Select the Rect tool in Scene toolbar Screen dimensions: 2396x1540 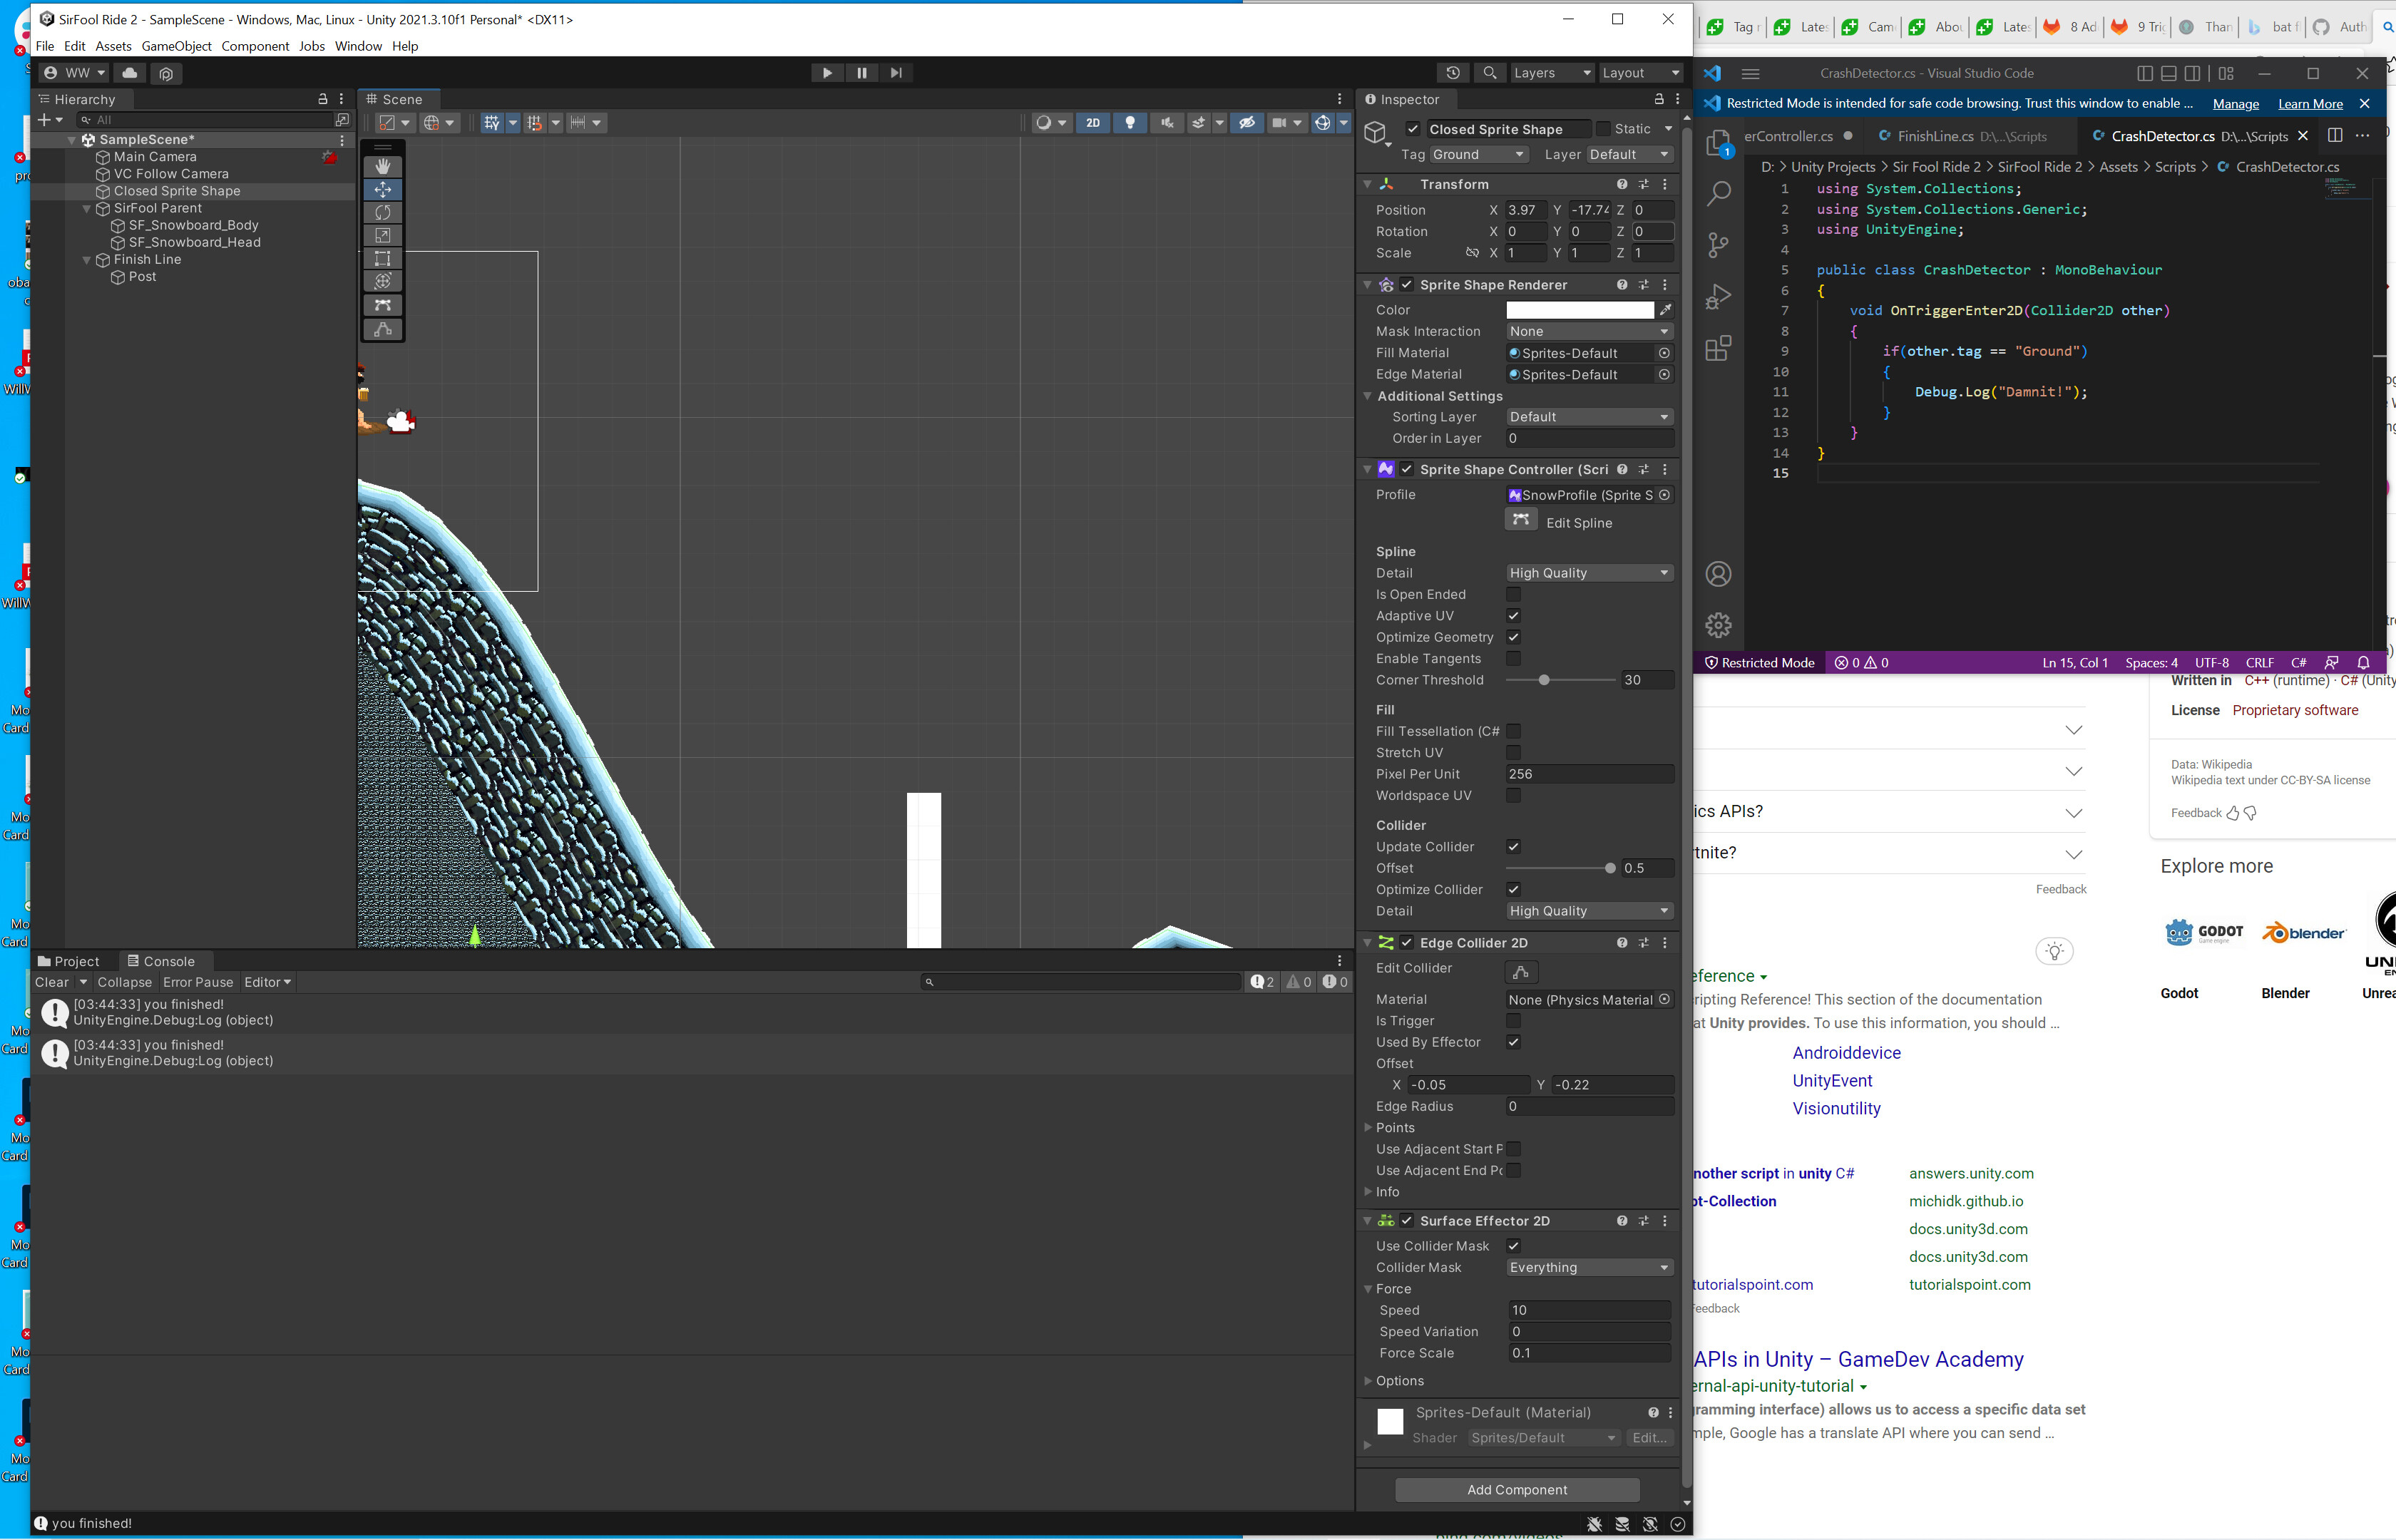(x=382, y=258)
